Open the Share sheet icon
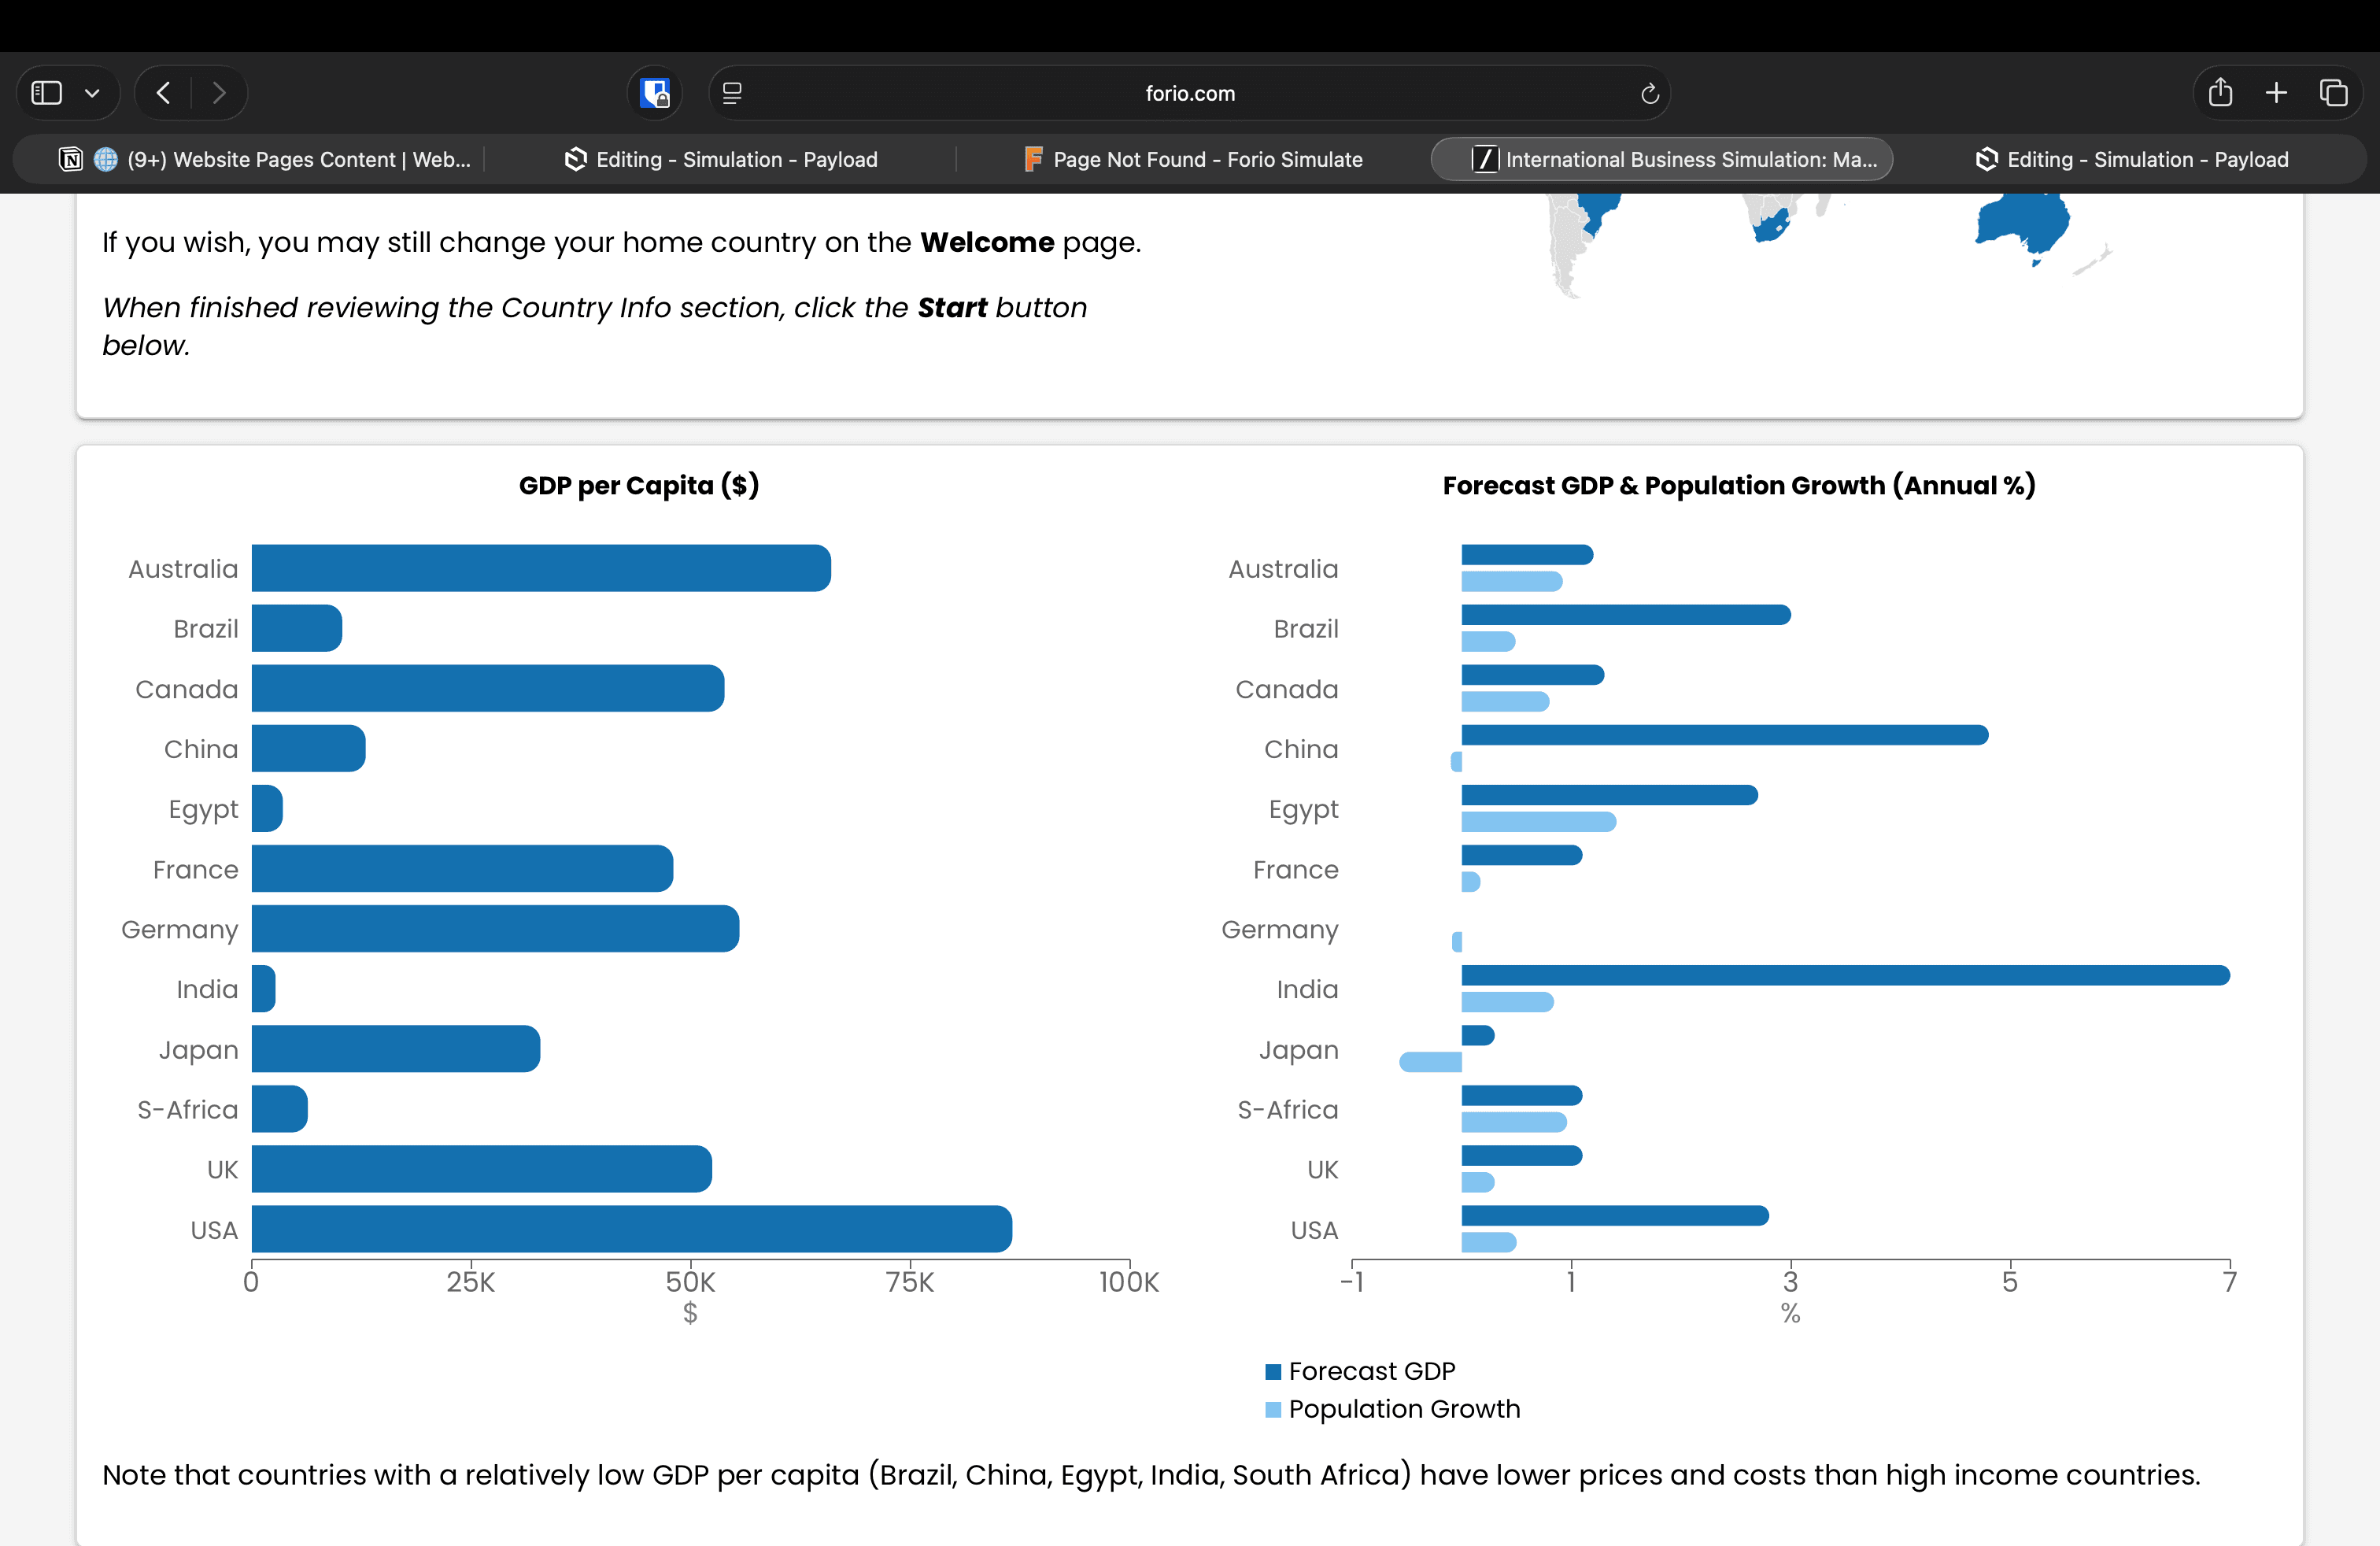Viewport: 2380px width, 1546px height. [2220, 93]
